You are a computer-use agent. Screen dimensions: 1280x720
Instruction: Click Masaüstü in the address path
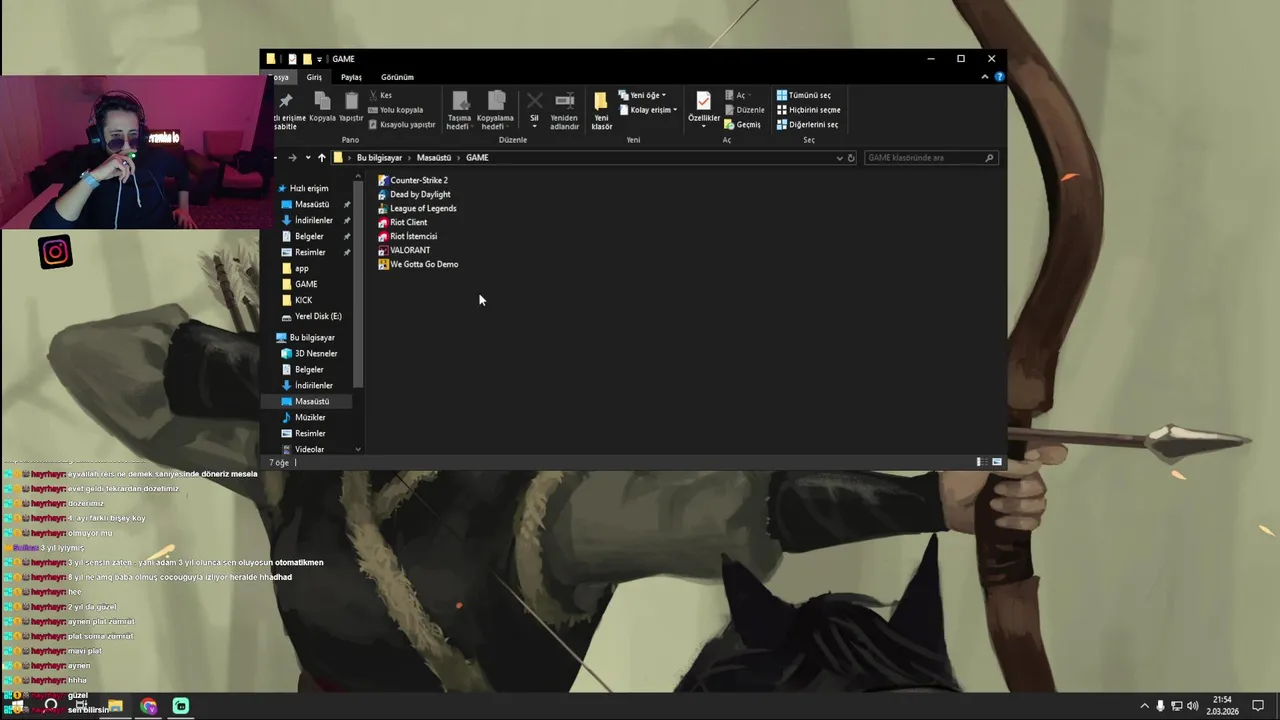[x=434, y=158]
